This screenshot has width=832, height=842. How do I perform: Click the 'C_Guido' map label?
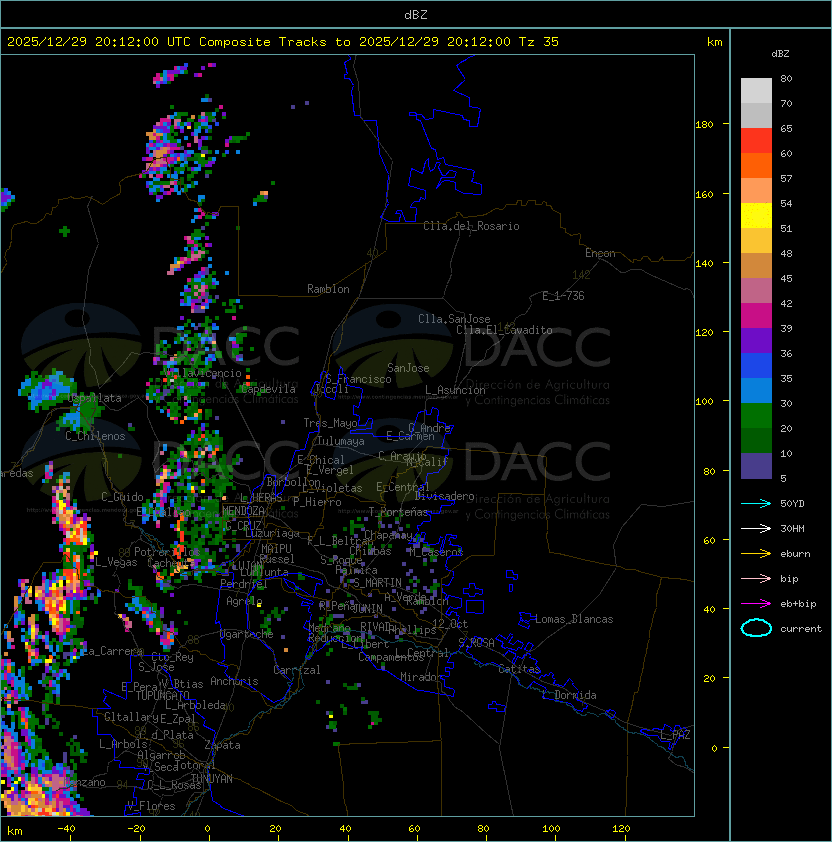(122, 497)
